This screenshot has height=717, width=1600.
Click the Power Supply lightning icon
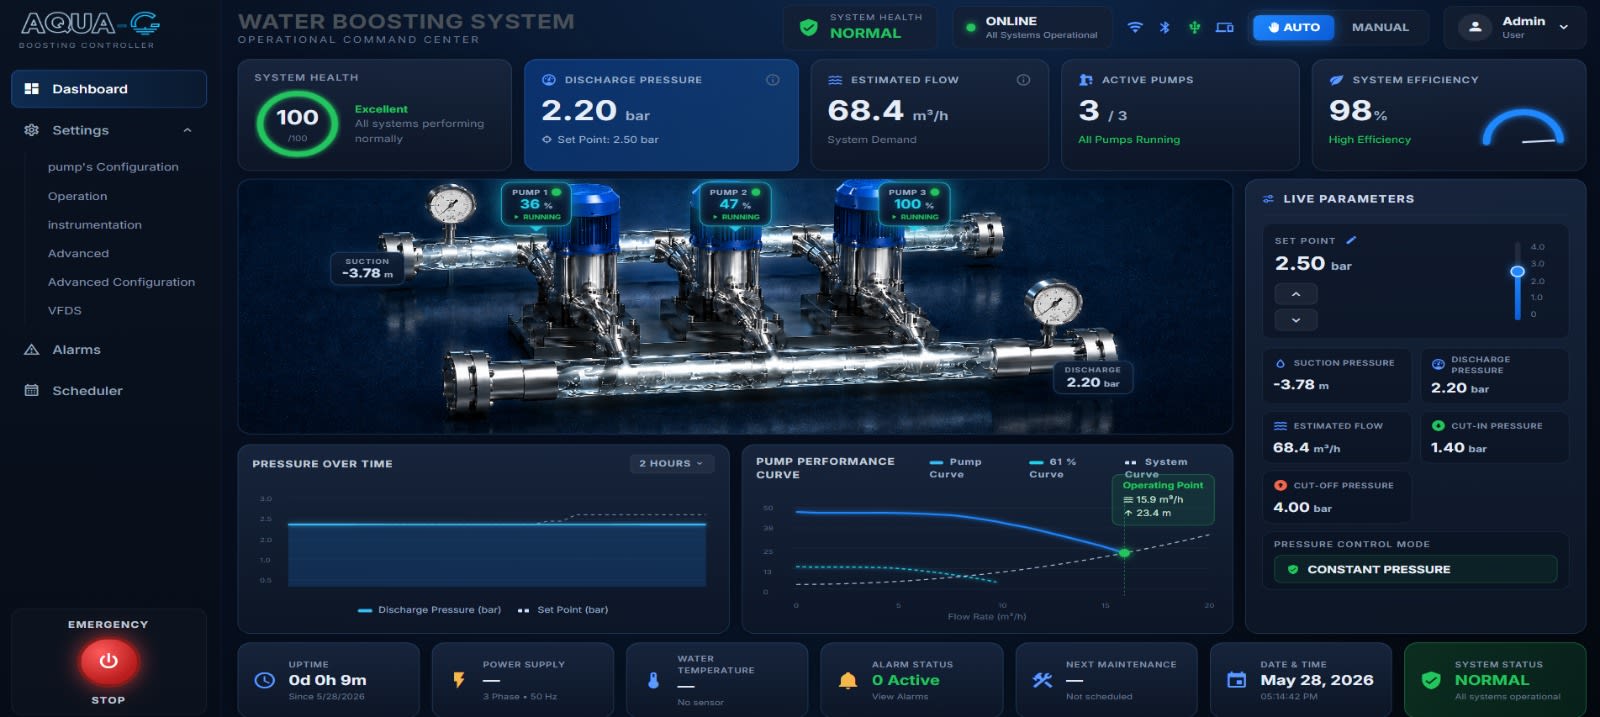[x=458, y=680]
